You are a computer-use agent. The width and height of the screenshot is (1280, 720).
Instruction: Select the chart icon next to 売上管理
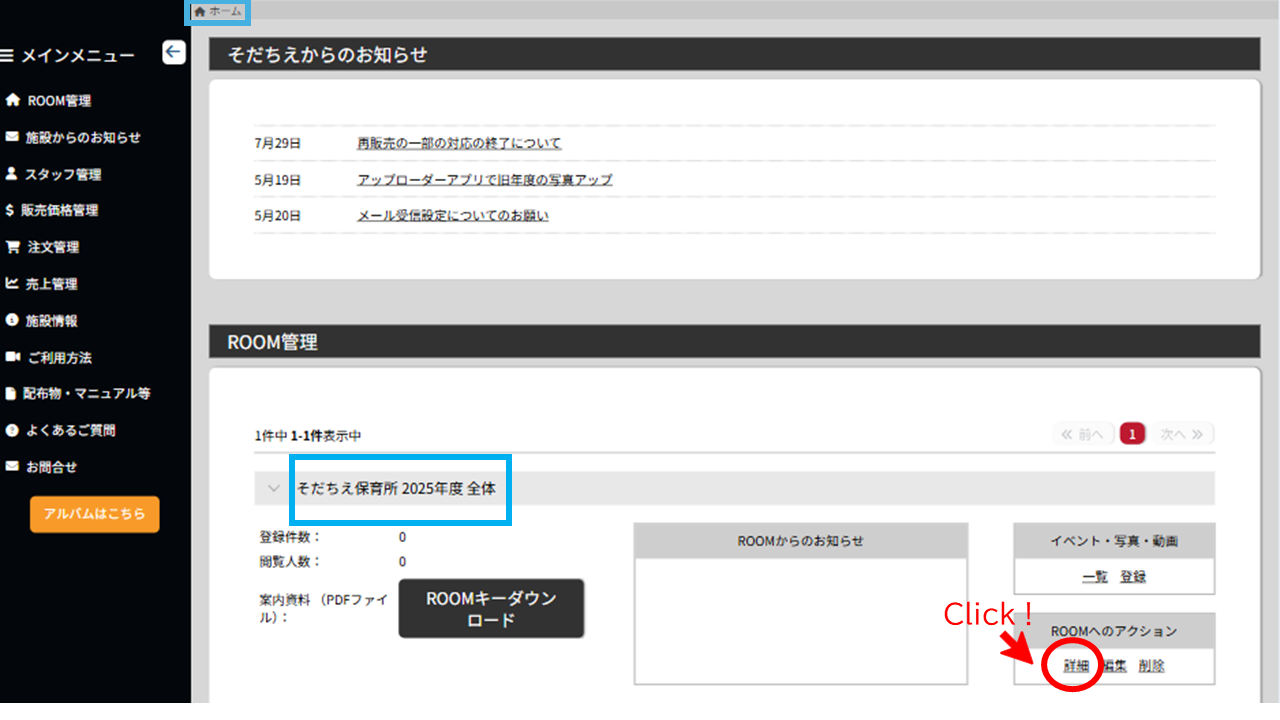pyautogui.click(x=11, y=283)
